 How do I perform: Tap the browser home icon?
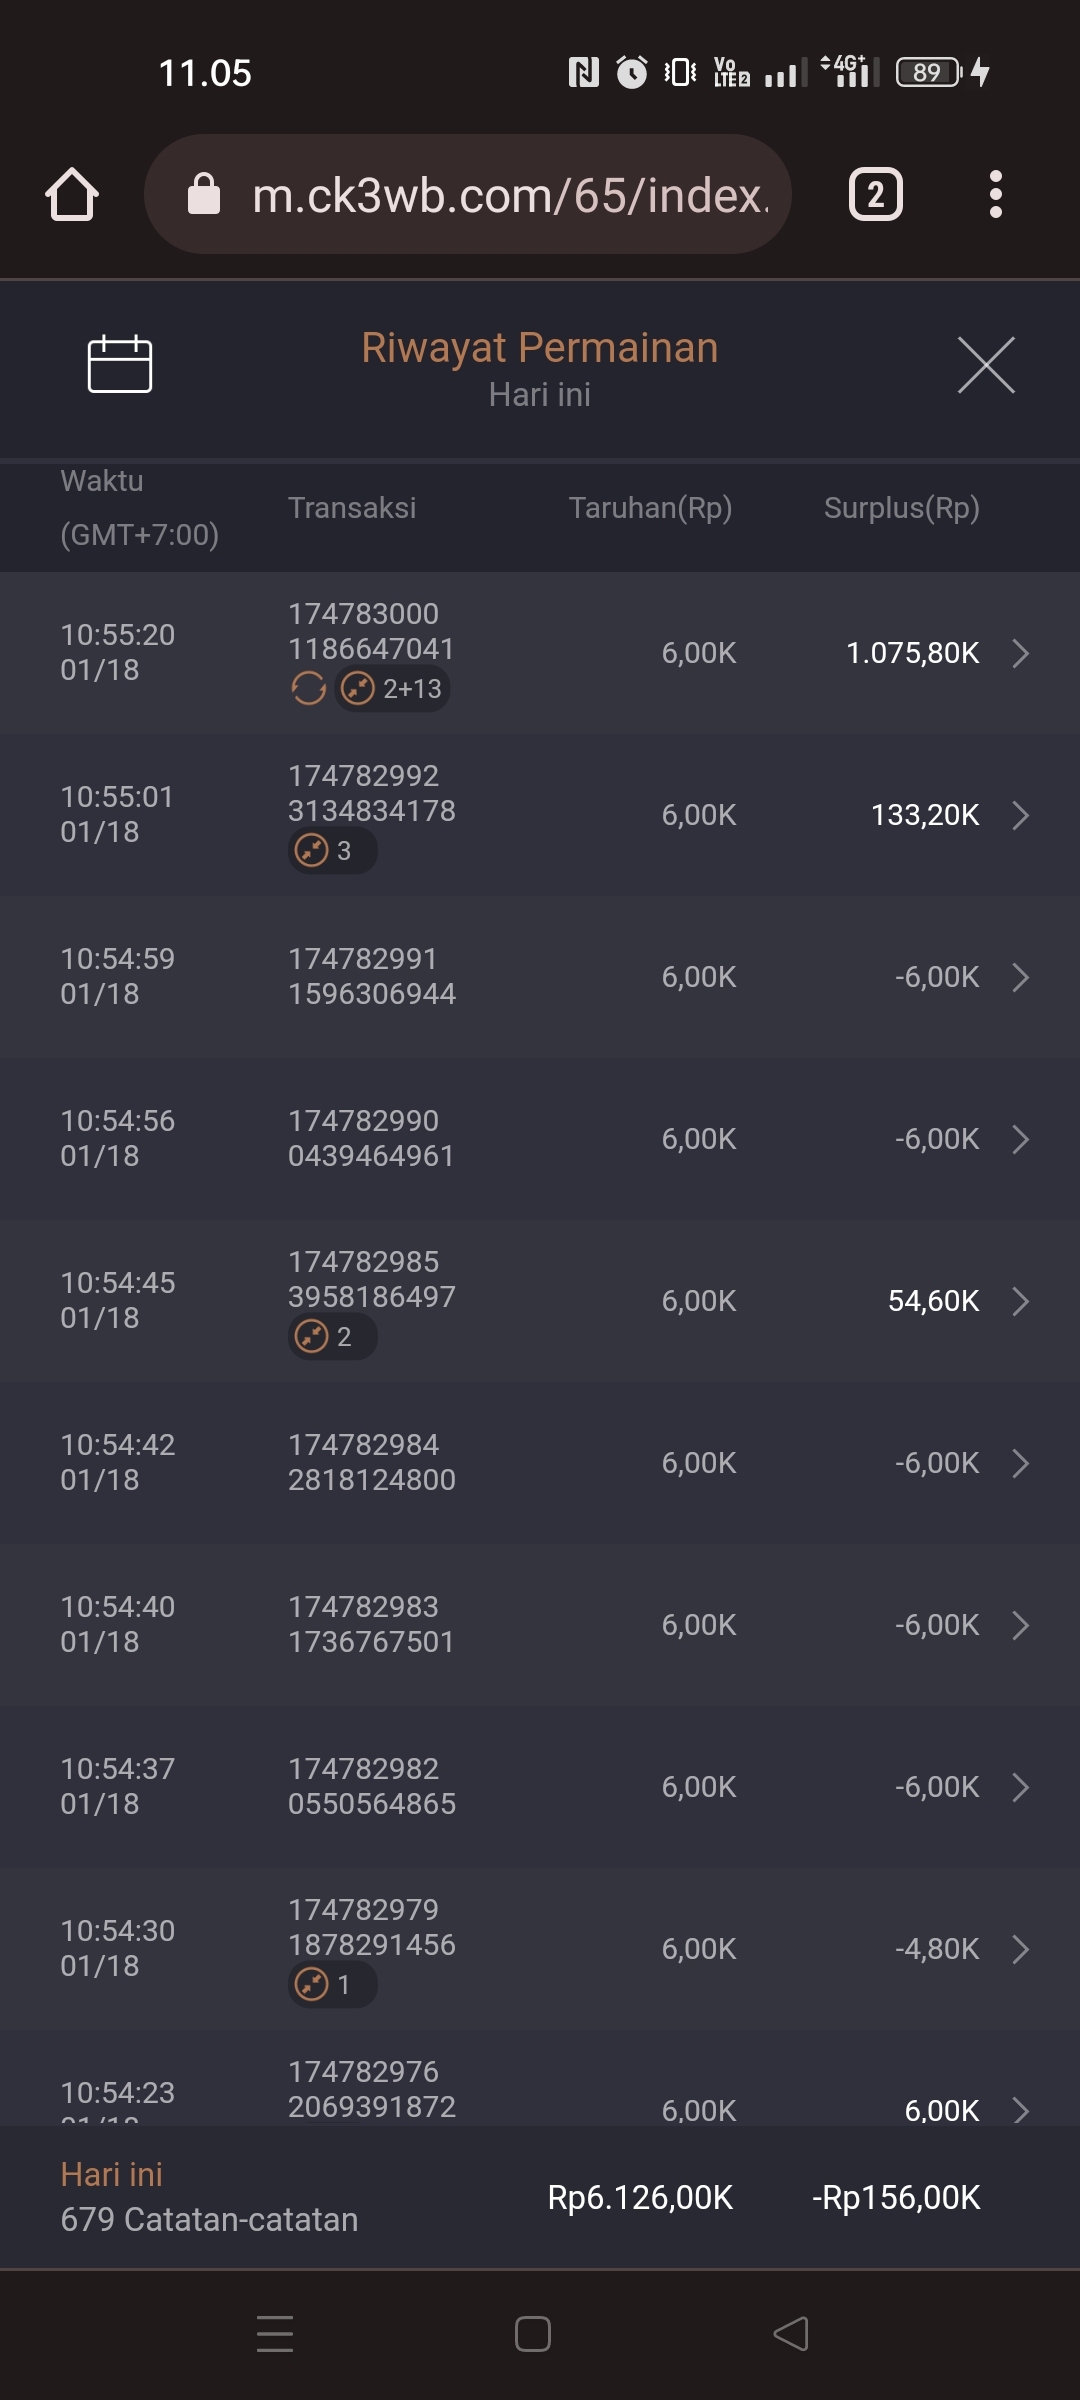(72, 194)
